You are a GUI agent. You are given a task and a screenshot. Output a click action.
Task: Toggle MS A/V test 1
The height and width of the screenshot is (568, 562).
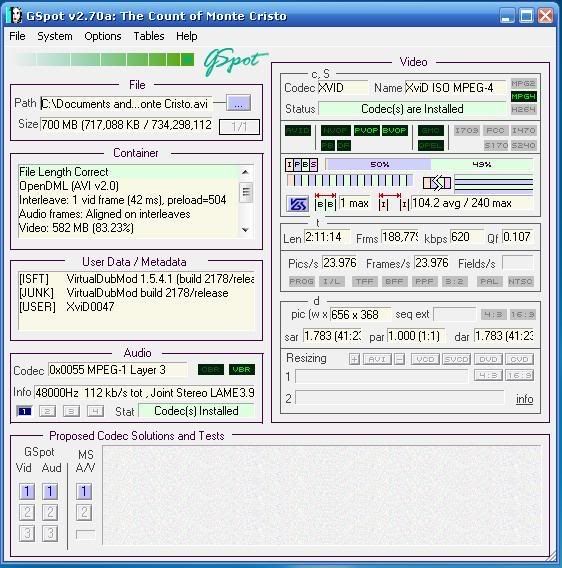coord(84,492)
